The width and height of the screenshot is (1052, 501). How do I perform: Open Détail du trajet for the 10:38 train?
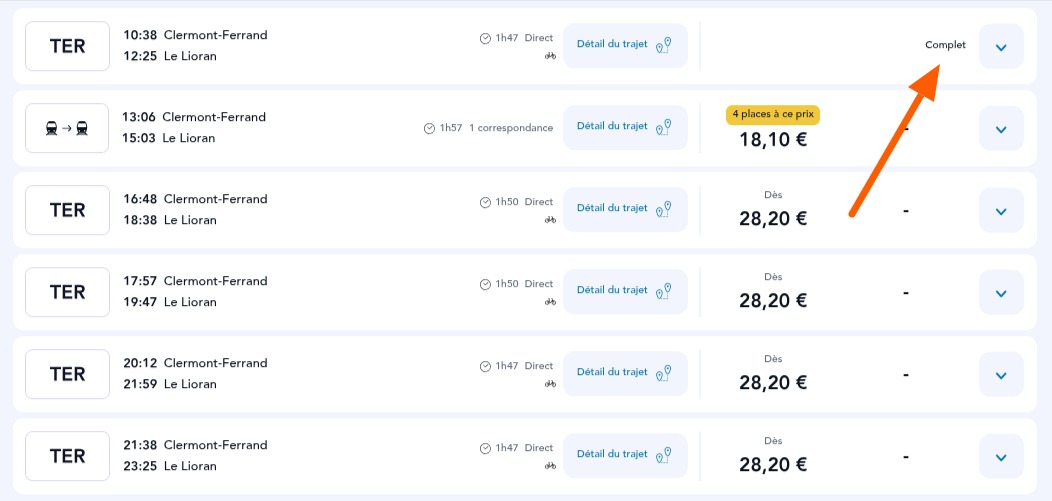(x=625, y=46)
